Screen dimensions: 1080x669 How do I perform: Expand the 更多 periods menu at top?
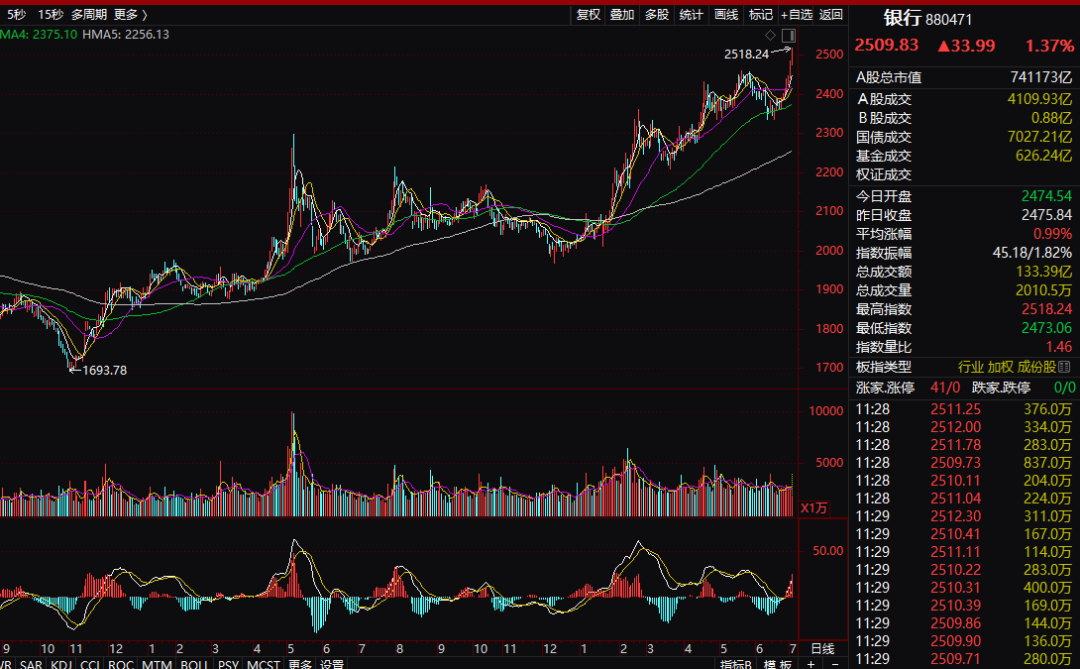[129, 14]
